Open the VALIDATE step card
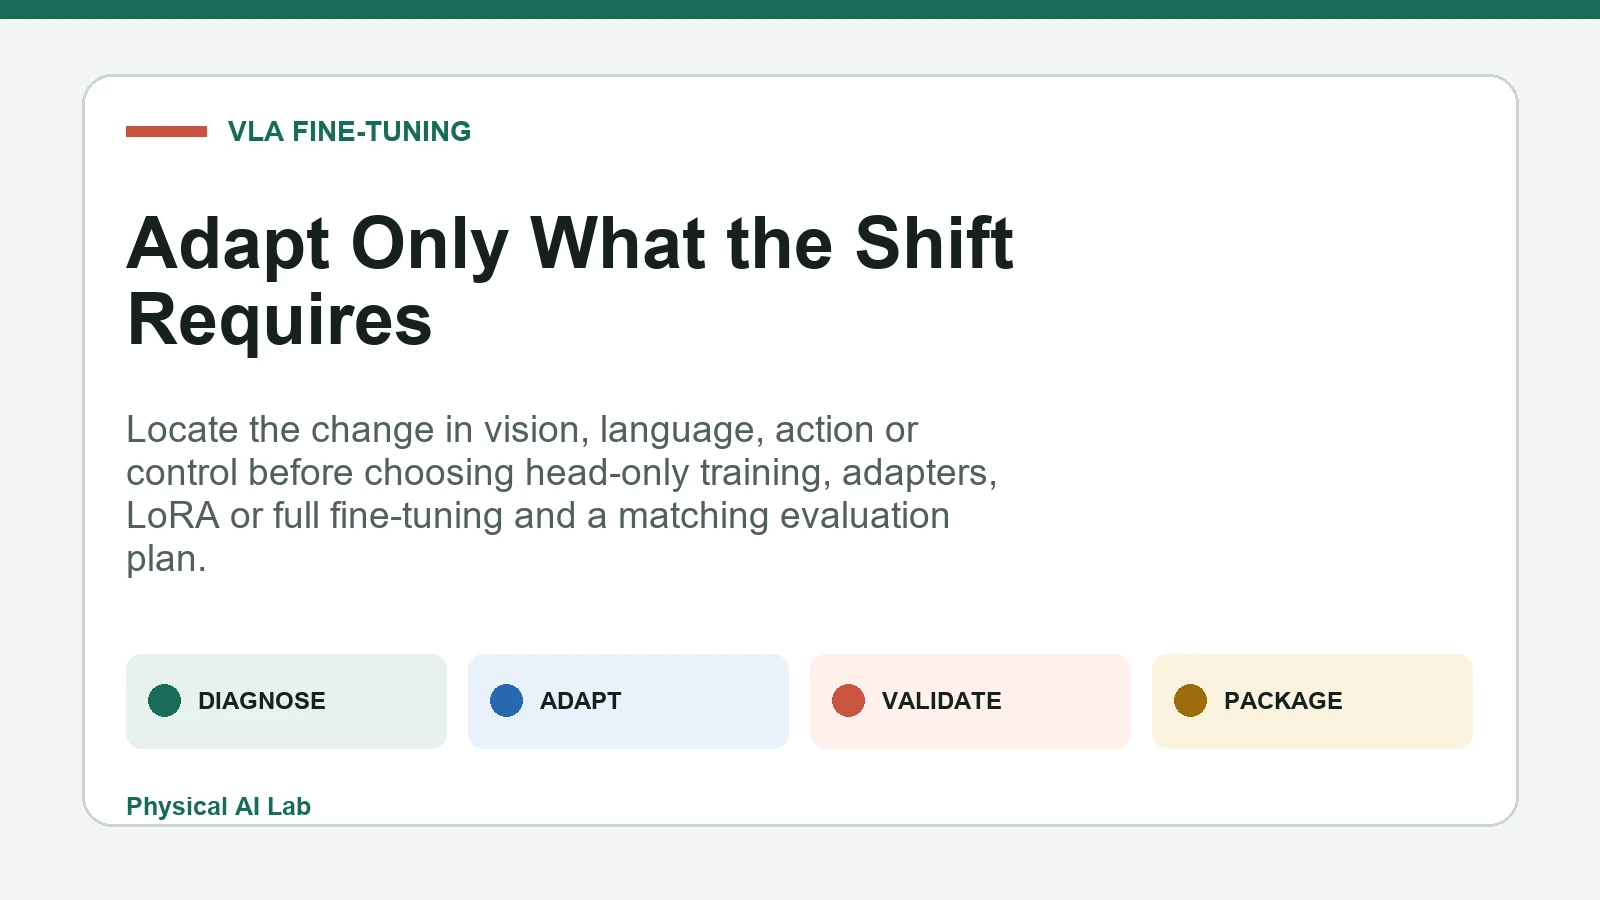Screen dimensions: 1600x900 pyautogui.click(x=970, y=701)
